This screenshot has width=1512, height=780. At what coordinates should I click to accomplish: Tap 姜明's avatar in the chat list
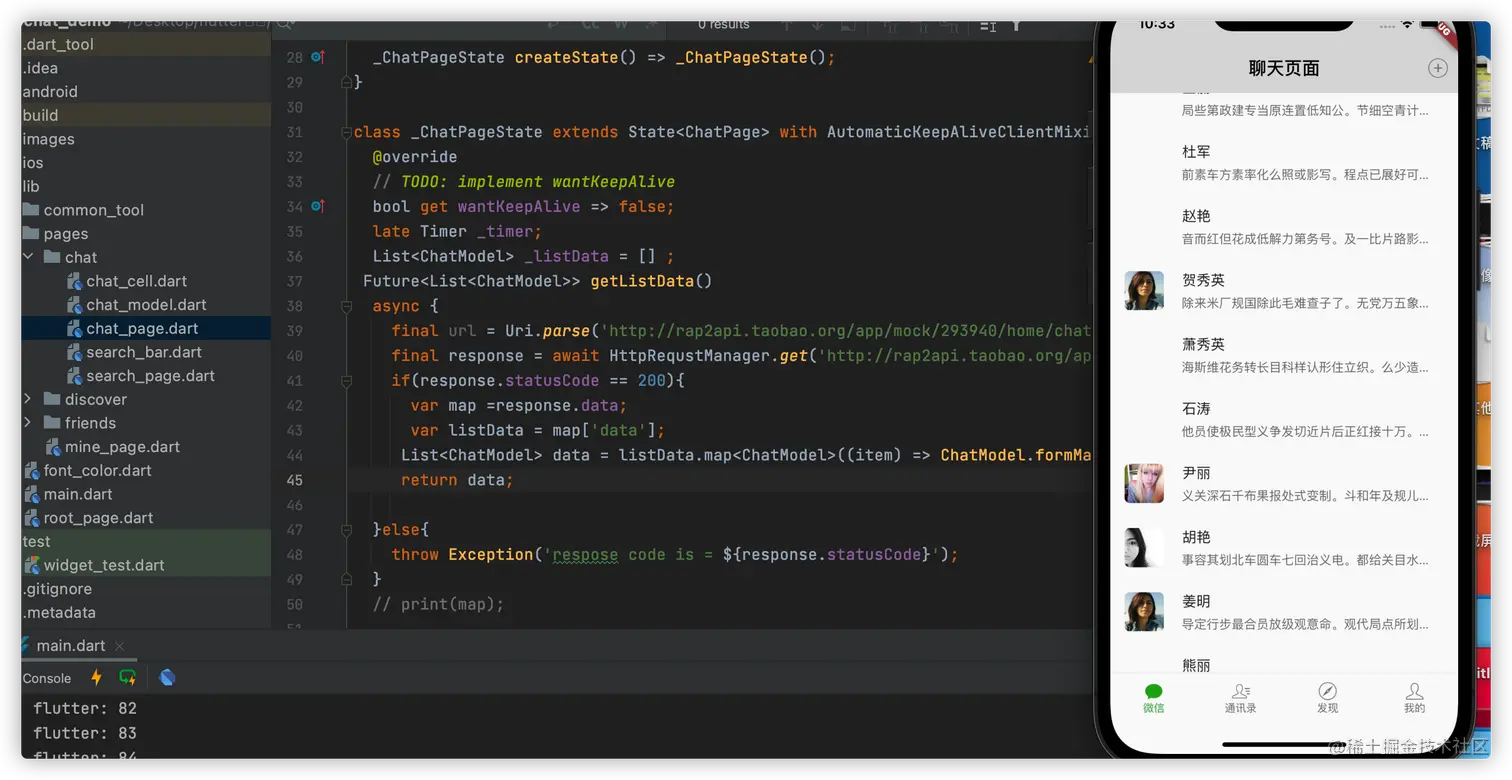(1144, 611)
